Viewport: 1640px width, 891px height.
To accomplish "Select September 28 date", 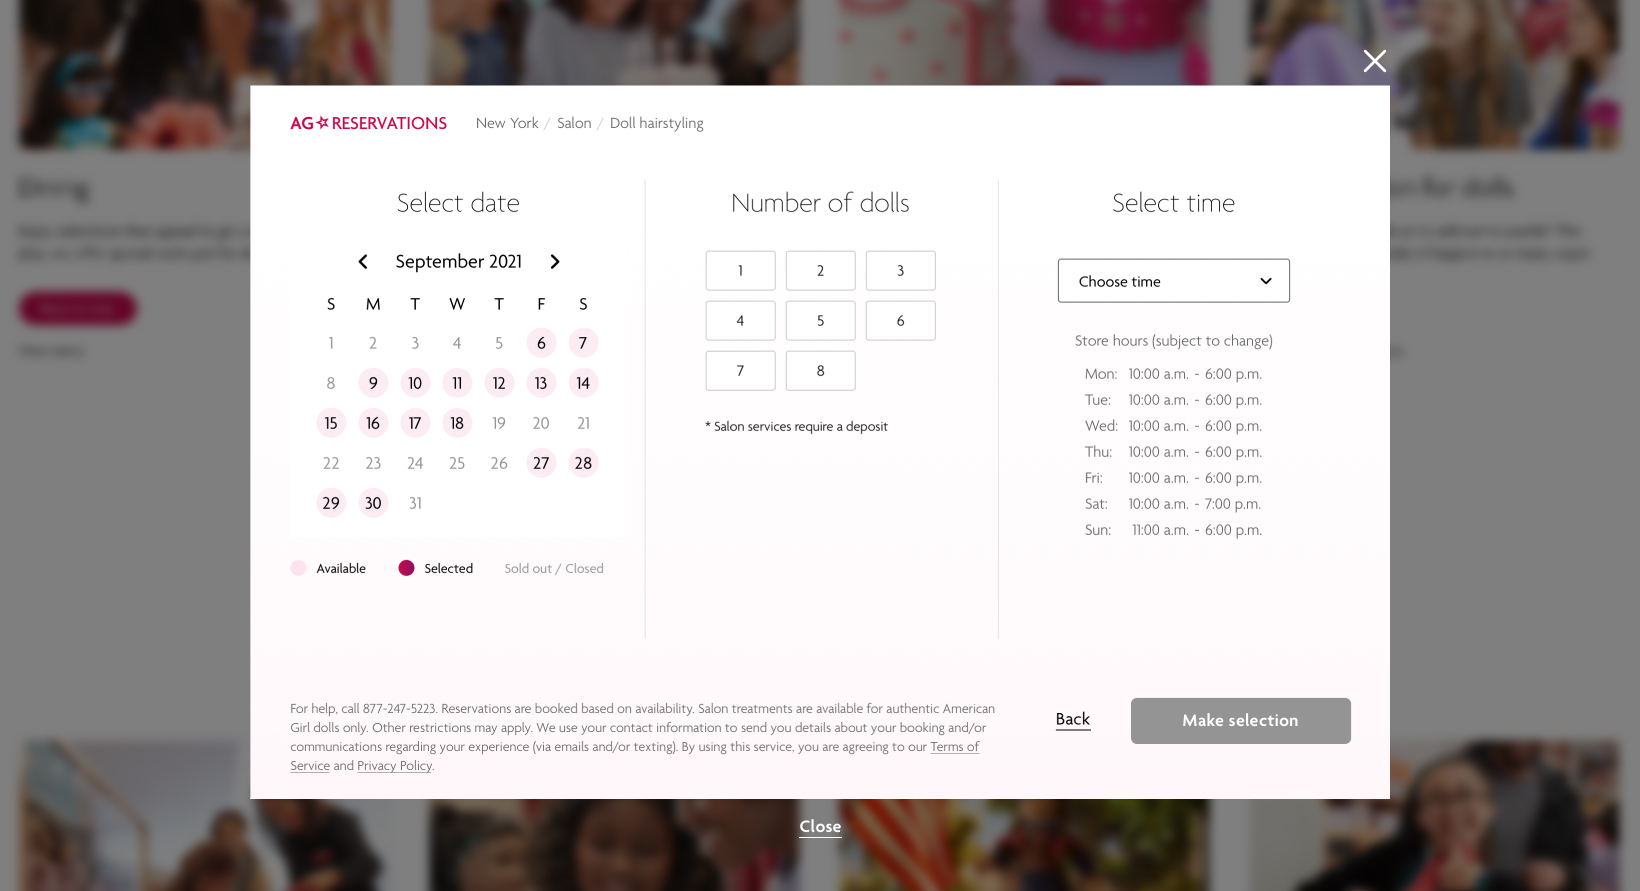I will click(583, 463).
